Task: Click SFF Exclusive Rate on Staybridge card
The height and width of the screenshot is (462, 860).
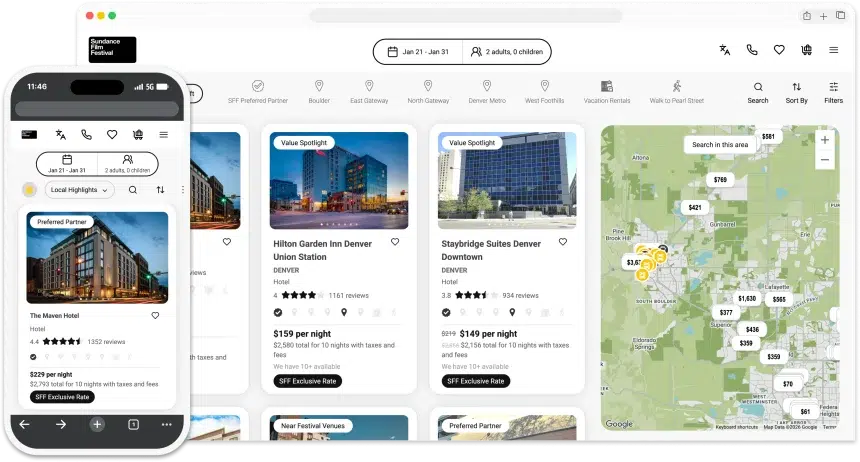Action: pos(476,381)
